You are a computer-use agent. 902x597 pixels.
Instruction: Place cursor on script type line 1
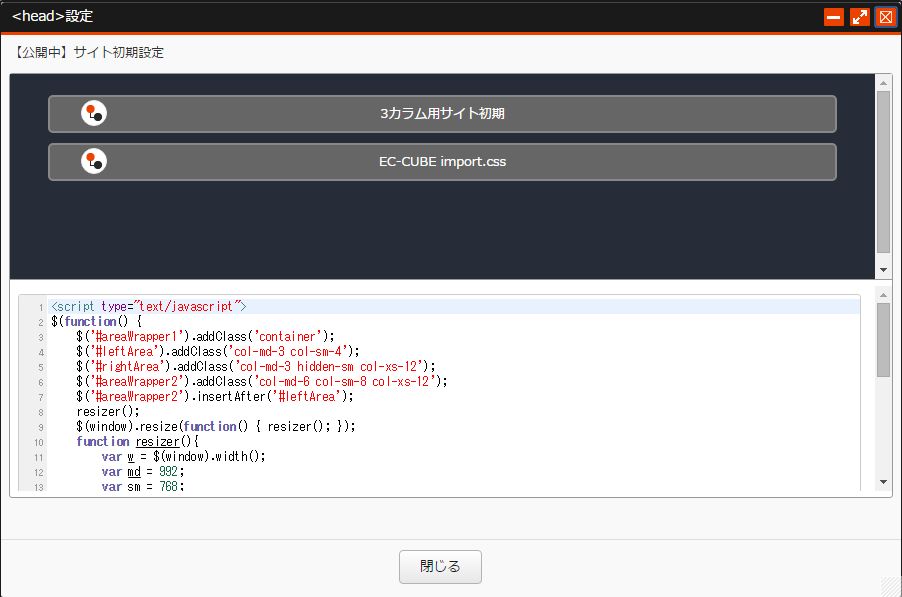pyautogui.click(x=149, y=307)
